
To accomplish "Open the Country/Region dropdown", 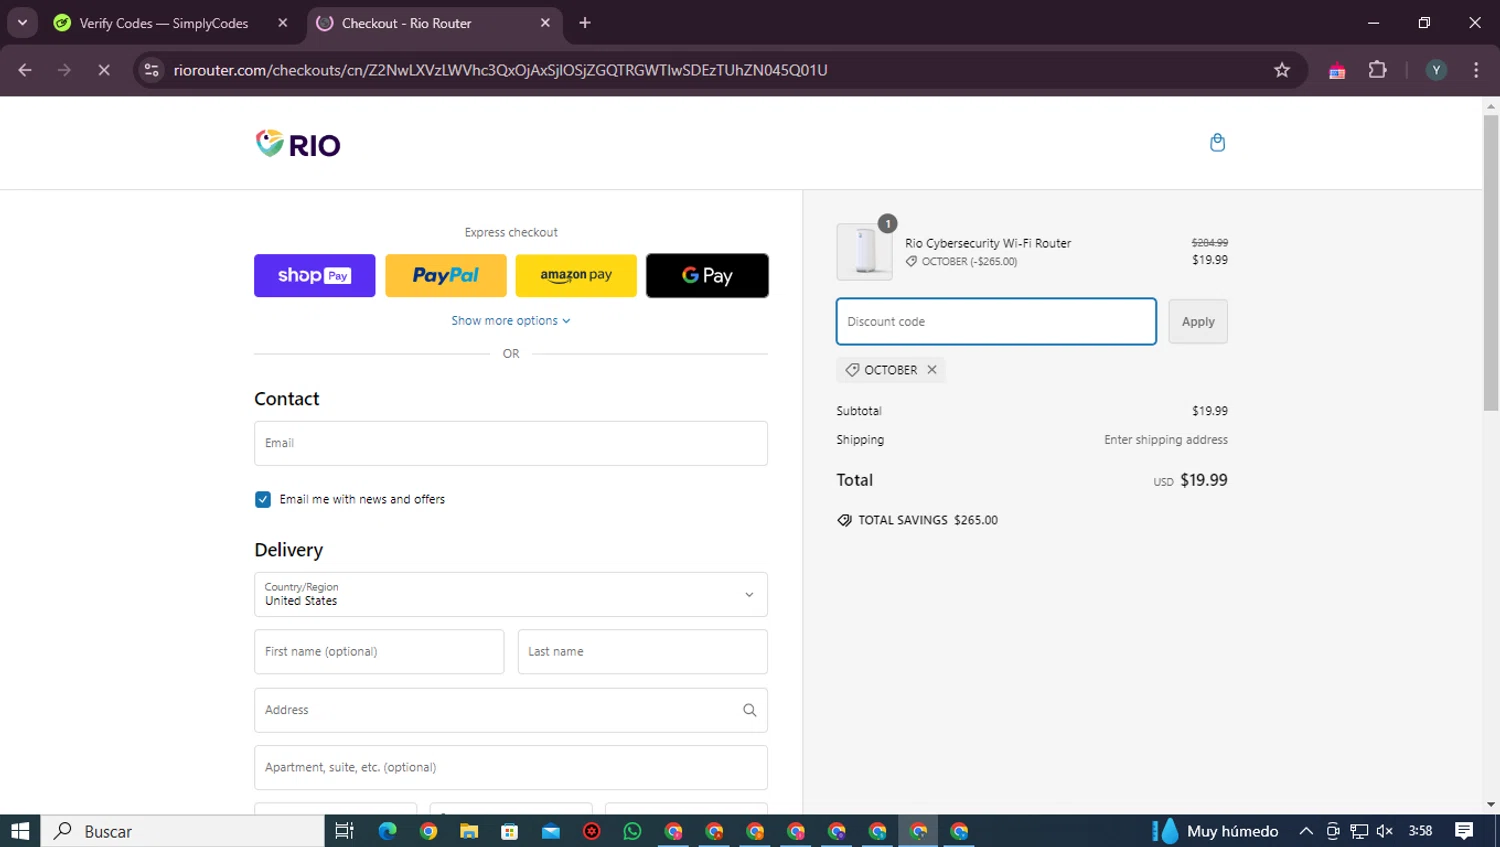I will tap(511, 594).
